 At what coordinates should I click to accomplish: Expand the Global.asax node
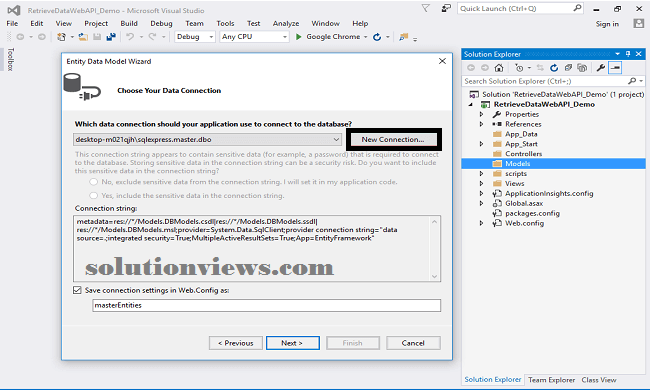(482, 204)
